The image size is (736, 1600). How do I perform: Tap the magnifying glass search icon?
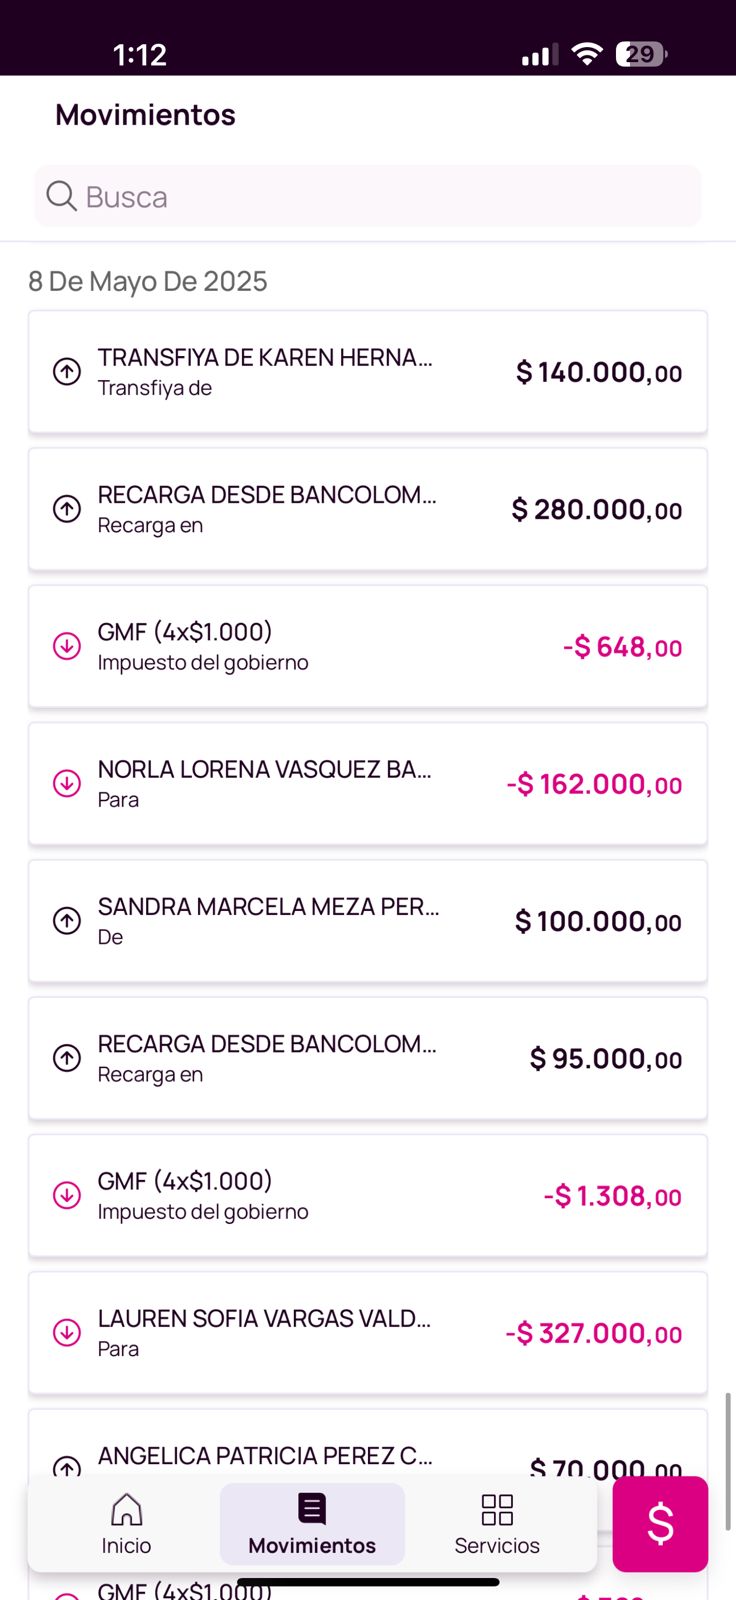click(x=61, y=196)
